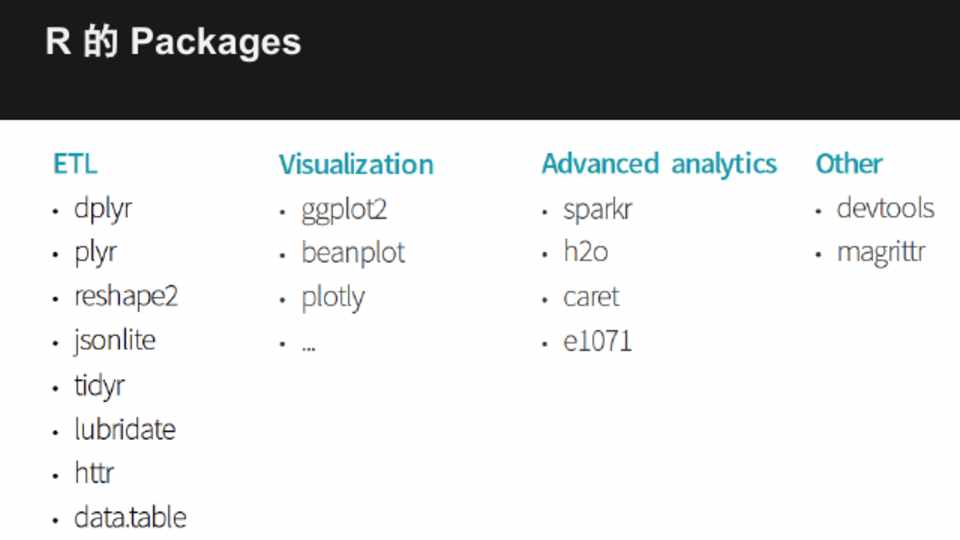Click the slide title 'R 的 Packages'
Image resolution: width=960 pixels, height=540 pixels.
[173, 42]
